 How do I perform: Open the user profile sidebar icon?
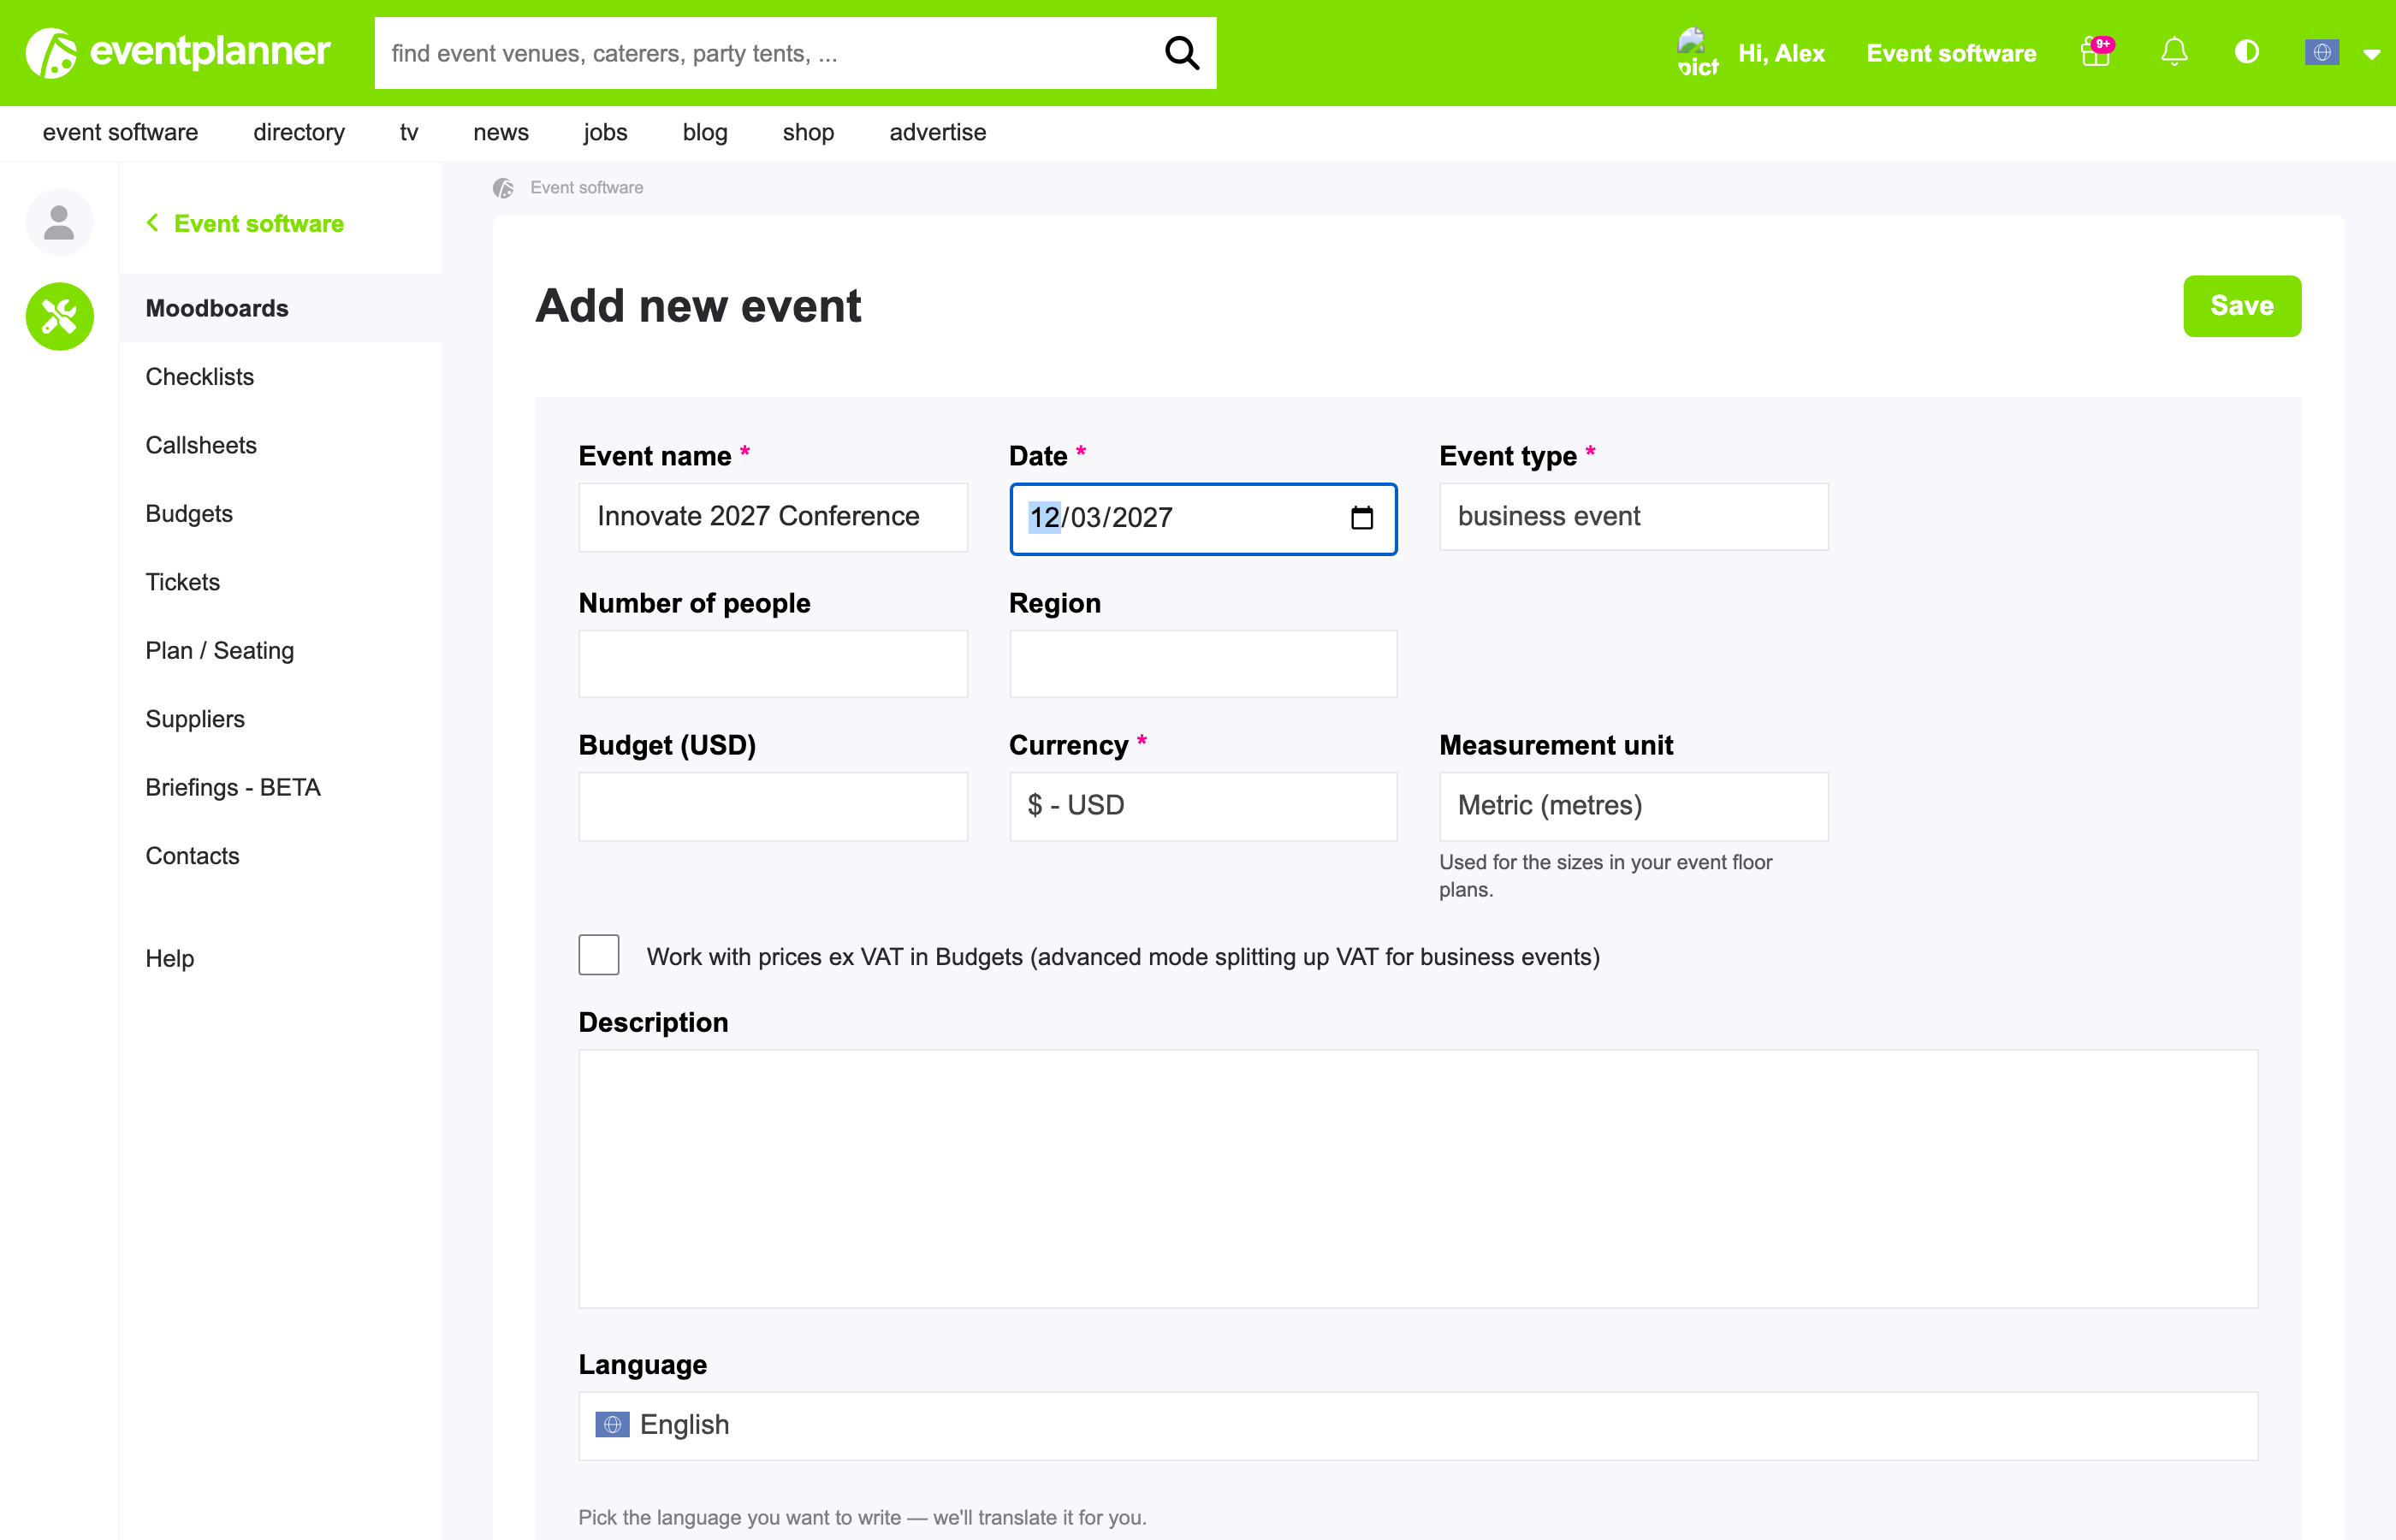[x=59, y=222]
